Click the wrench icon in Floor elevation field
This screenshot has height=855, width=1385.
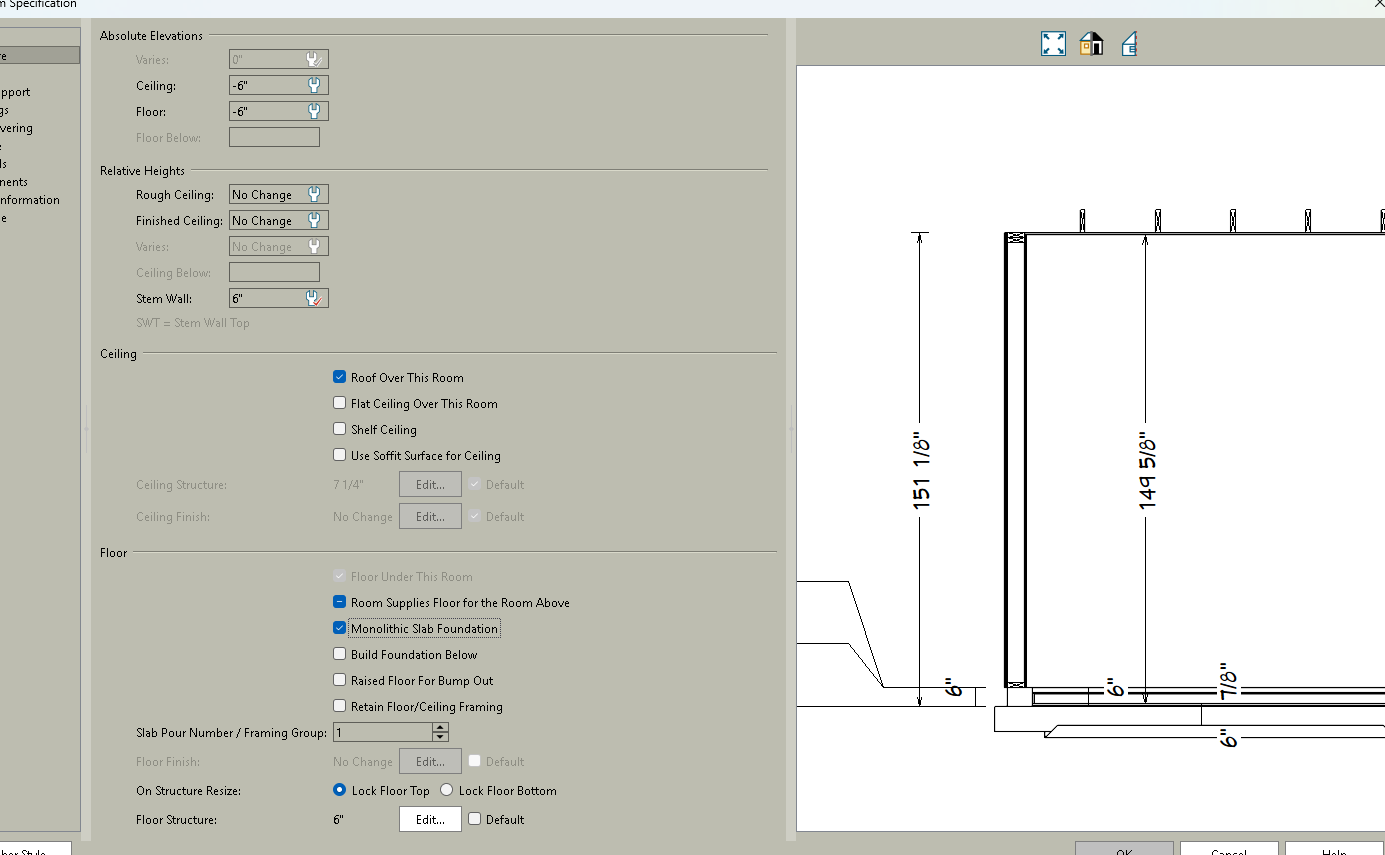314,112
